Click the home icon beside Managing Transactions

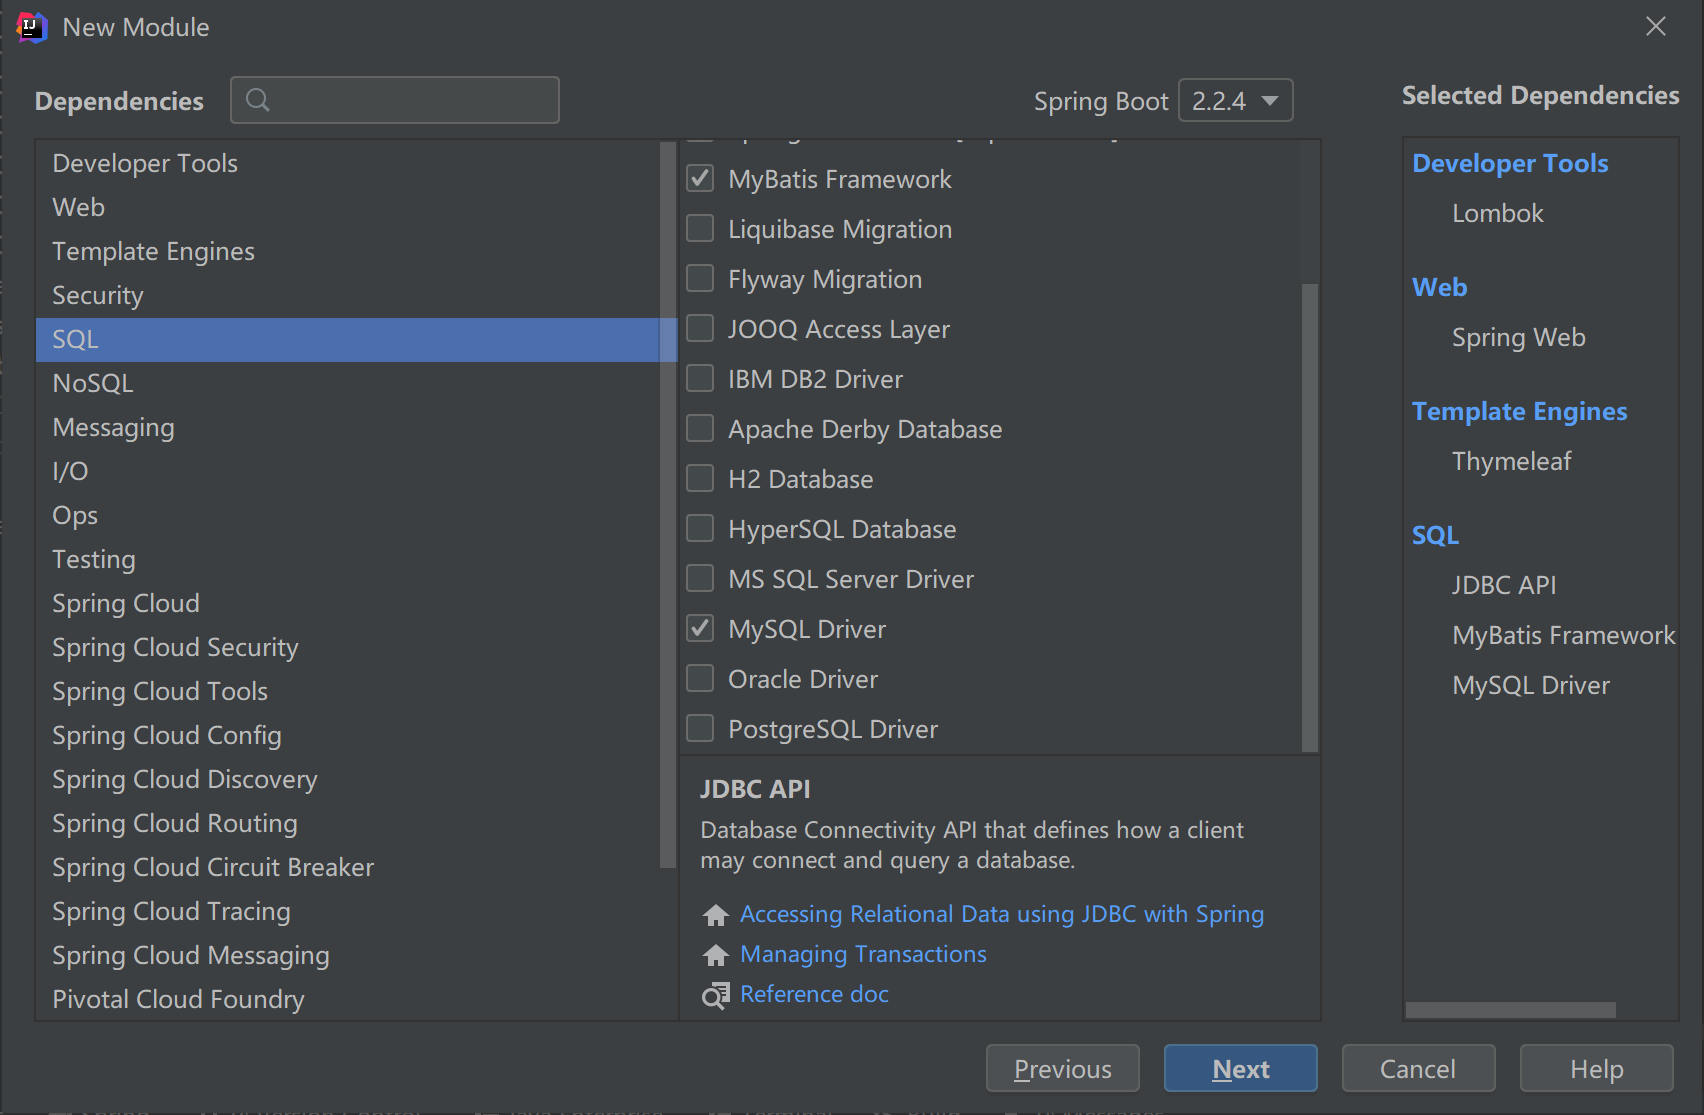716,955
